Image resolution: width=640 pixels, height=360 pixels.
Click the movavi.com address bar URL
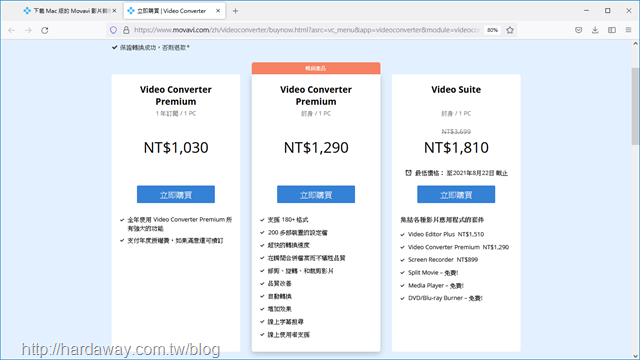pyautogui.click(x=306, y=30)
